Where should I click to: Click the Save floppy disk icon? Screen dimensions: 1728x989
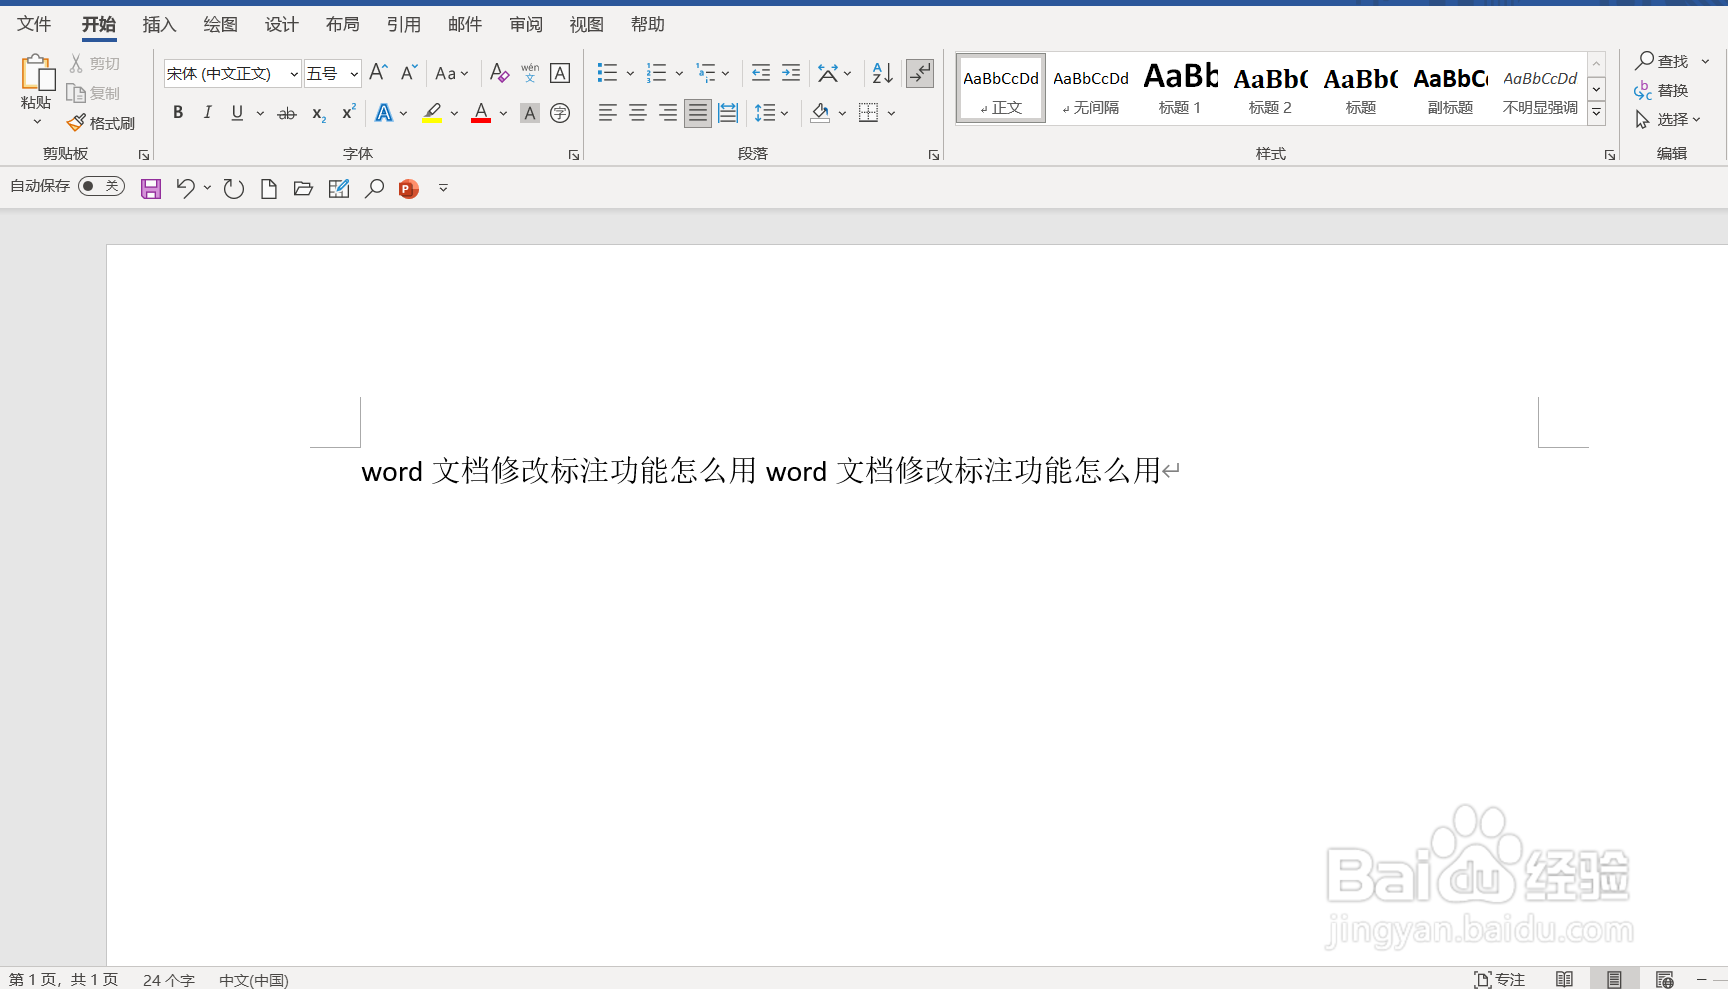(151, 189)
